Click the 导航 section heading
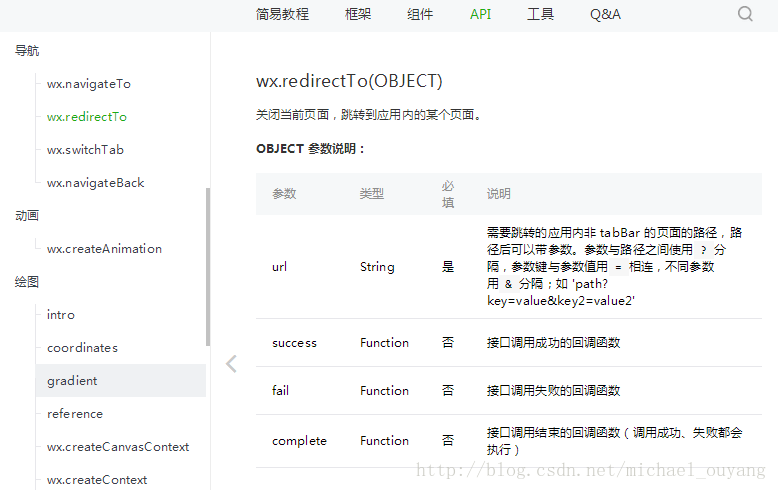 click(x=27, y=51)
